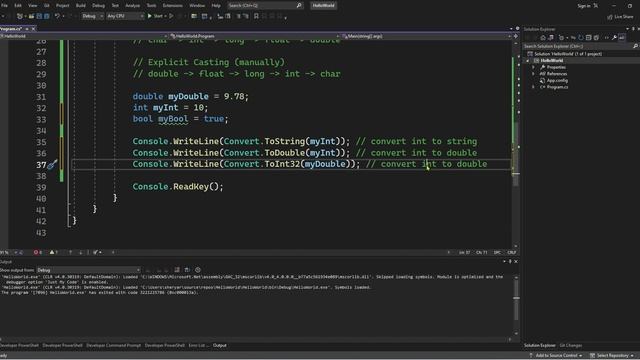640x360 pixels.
Task: Click Solution Explorer Refresh icon
Action: (580, 38)
